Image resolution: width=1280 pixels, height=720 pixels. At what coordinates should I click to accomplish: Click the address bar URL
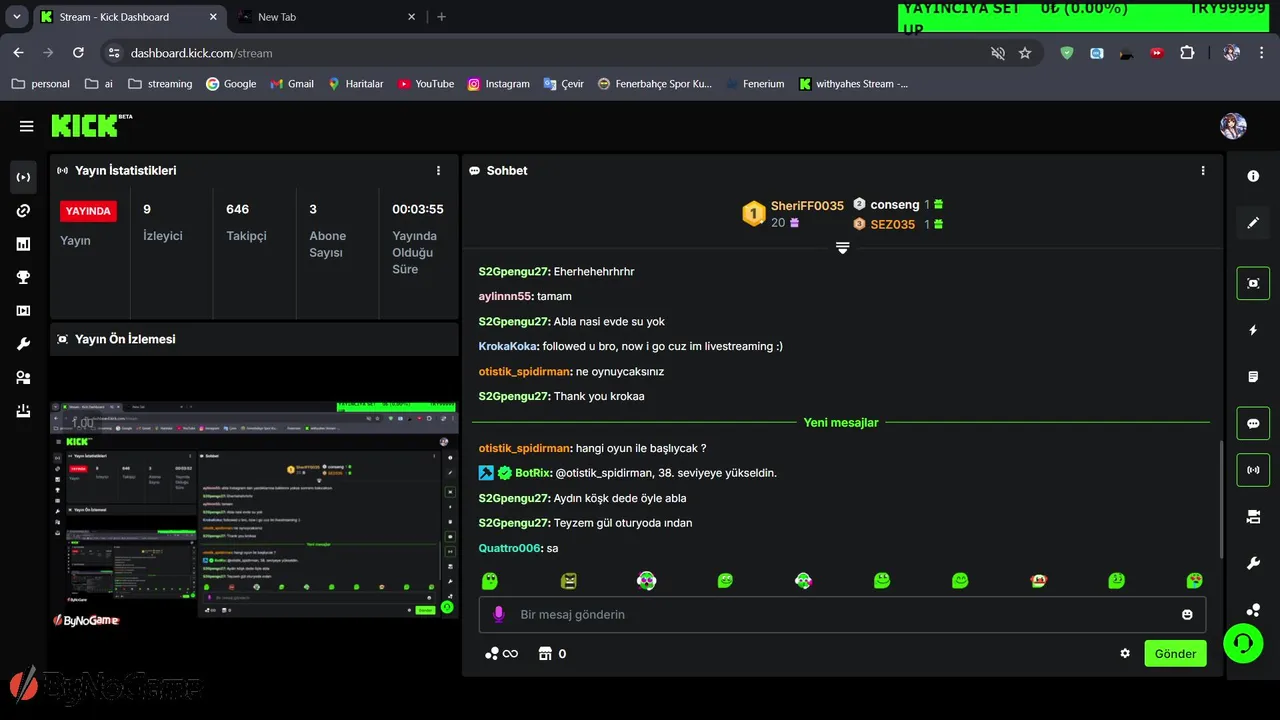pos(201,53)
